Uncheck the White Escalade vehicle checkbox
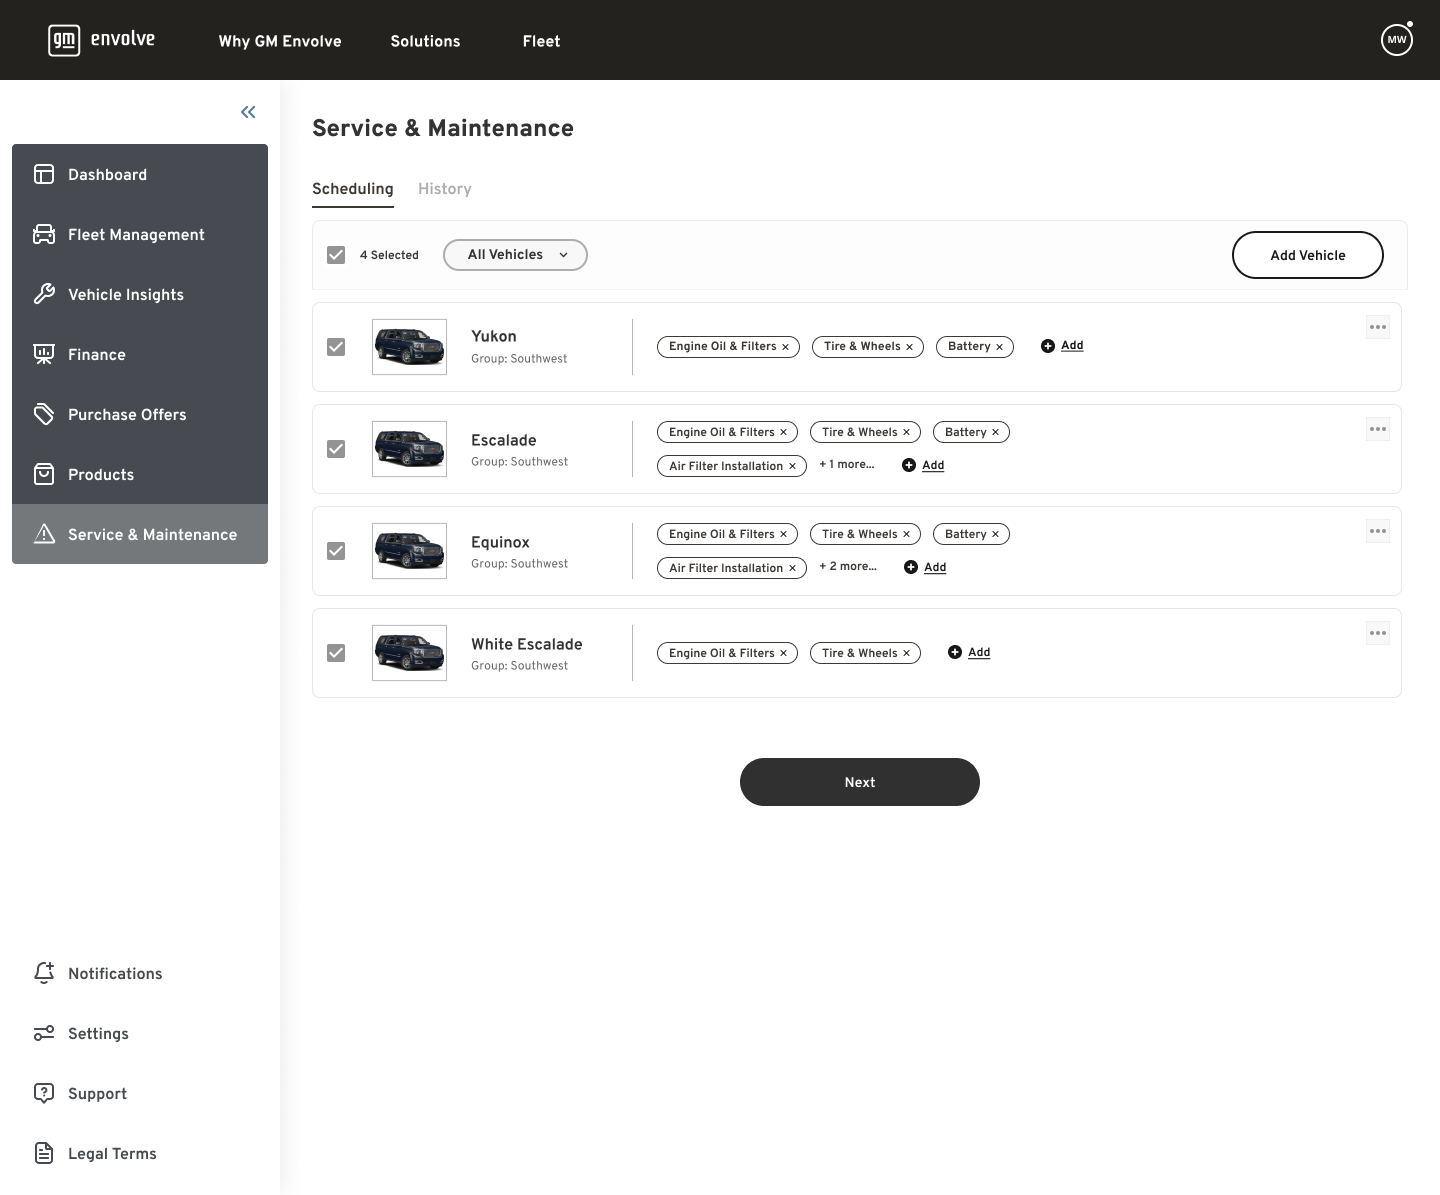This screenshot has height=1195, width=1440. point(336,653)
